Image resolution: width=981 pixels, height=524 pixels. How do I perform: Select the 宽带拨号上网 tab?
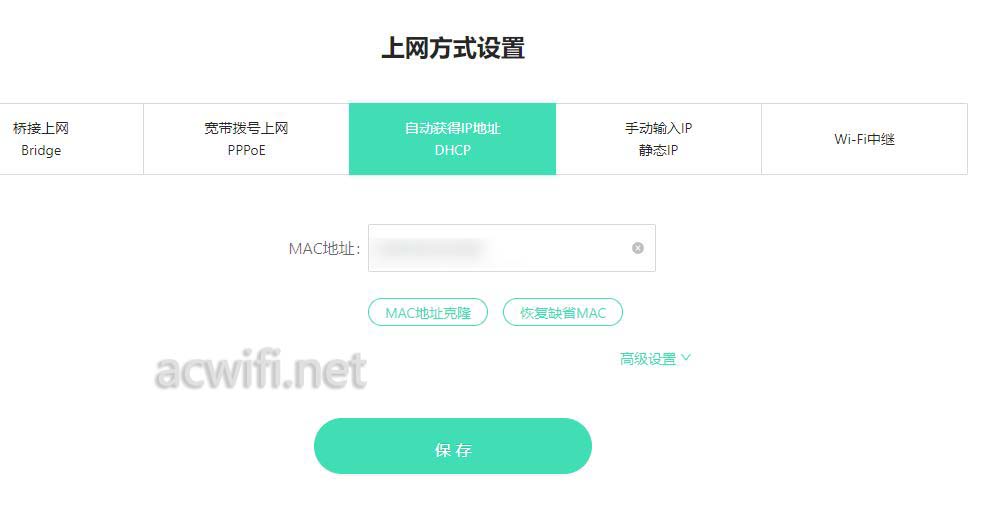point(247,139)
